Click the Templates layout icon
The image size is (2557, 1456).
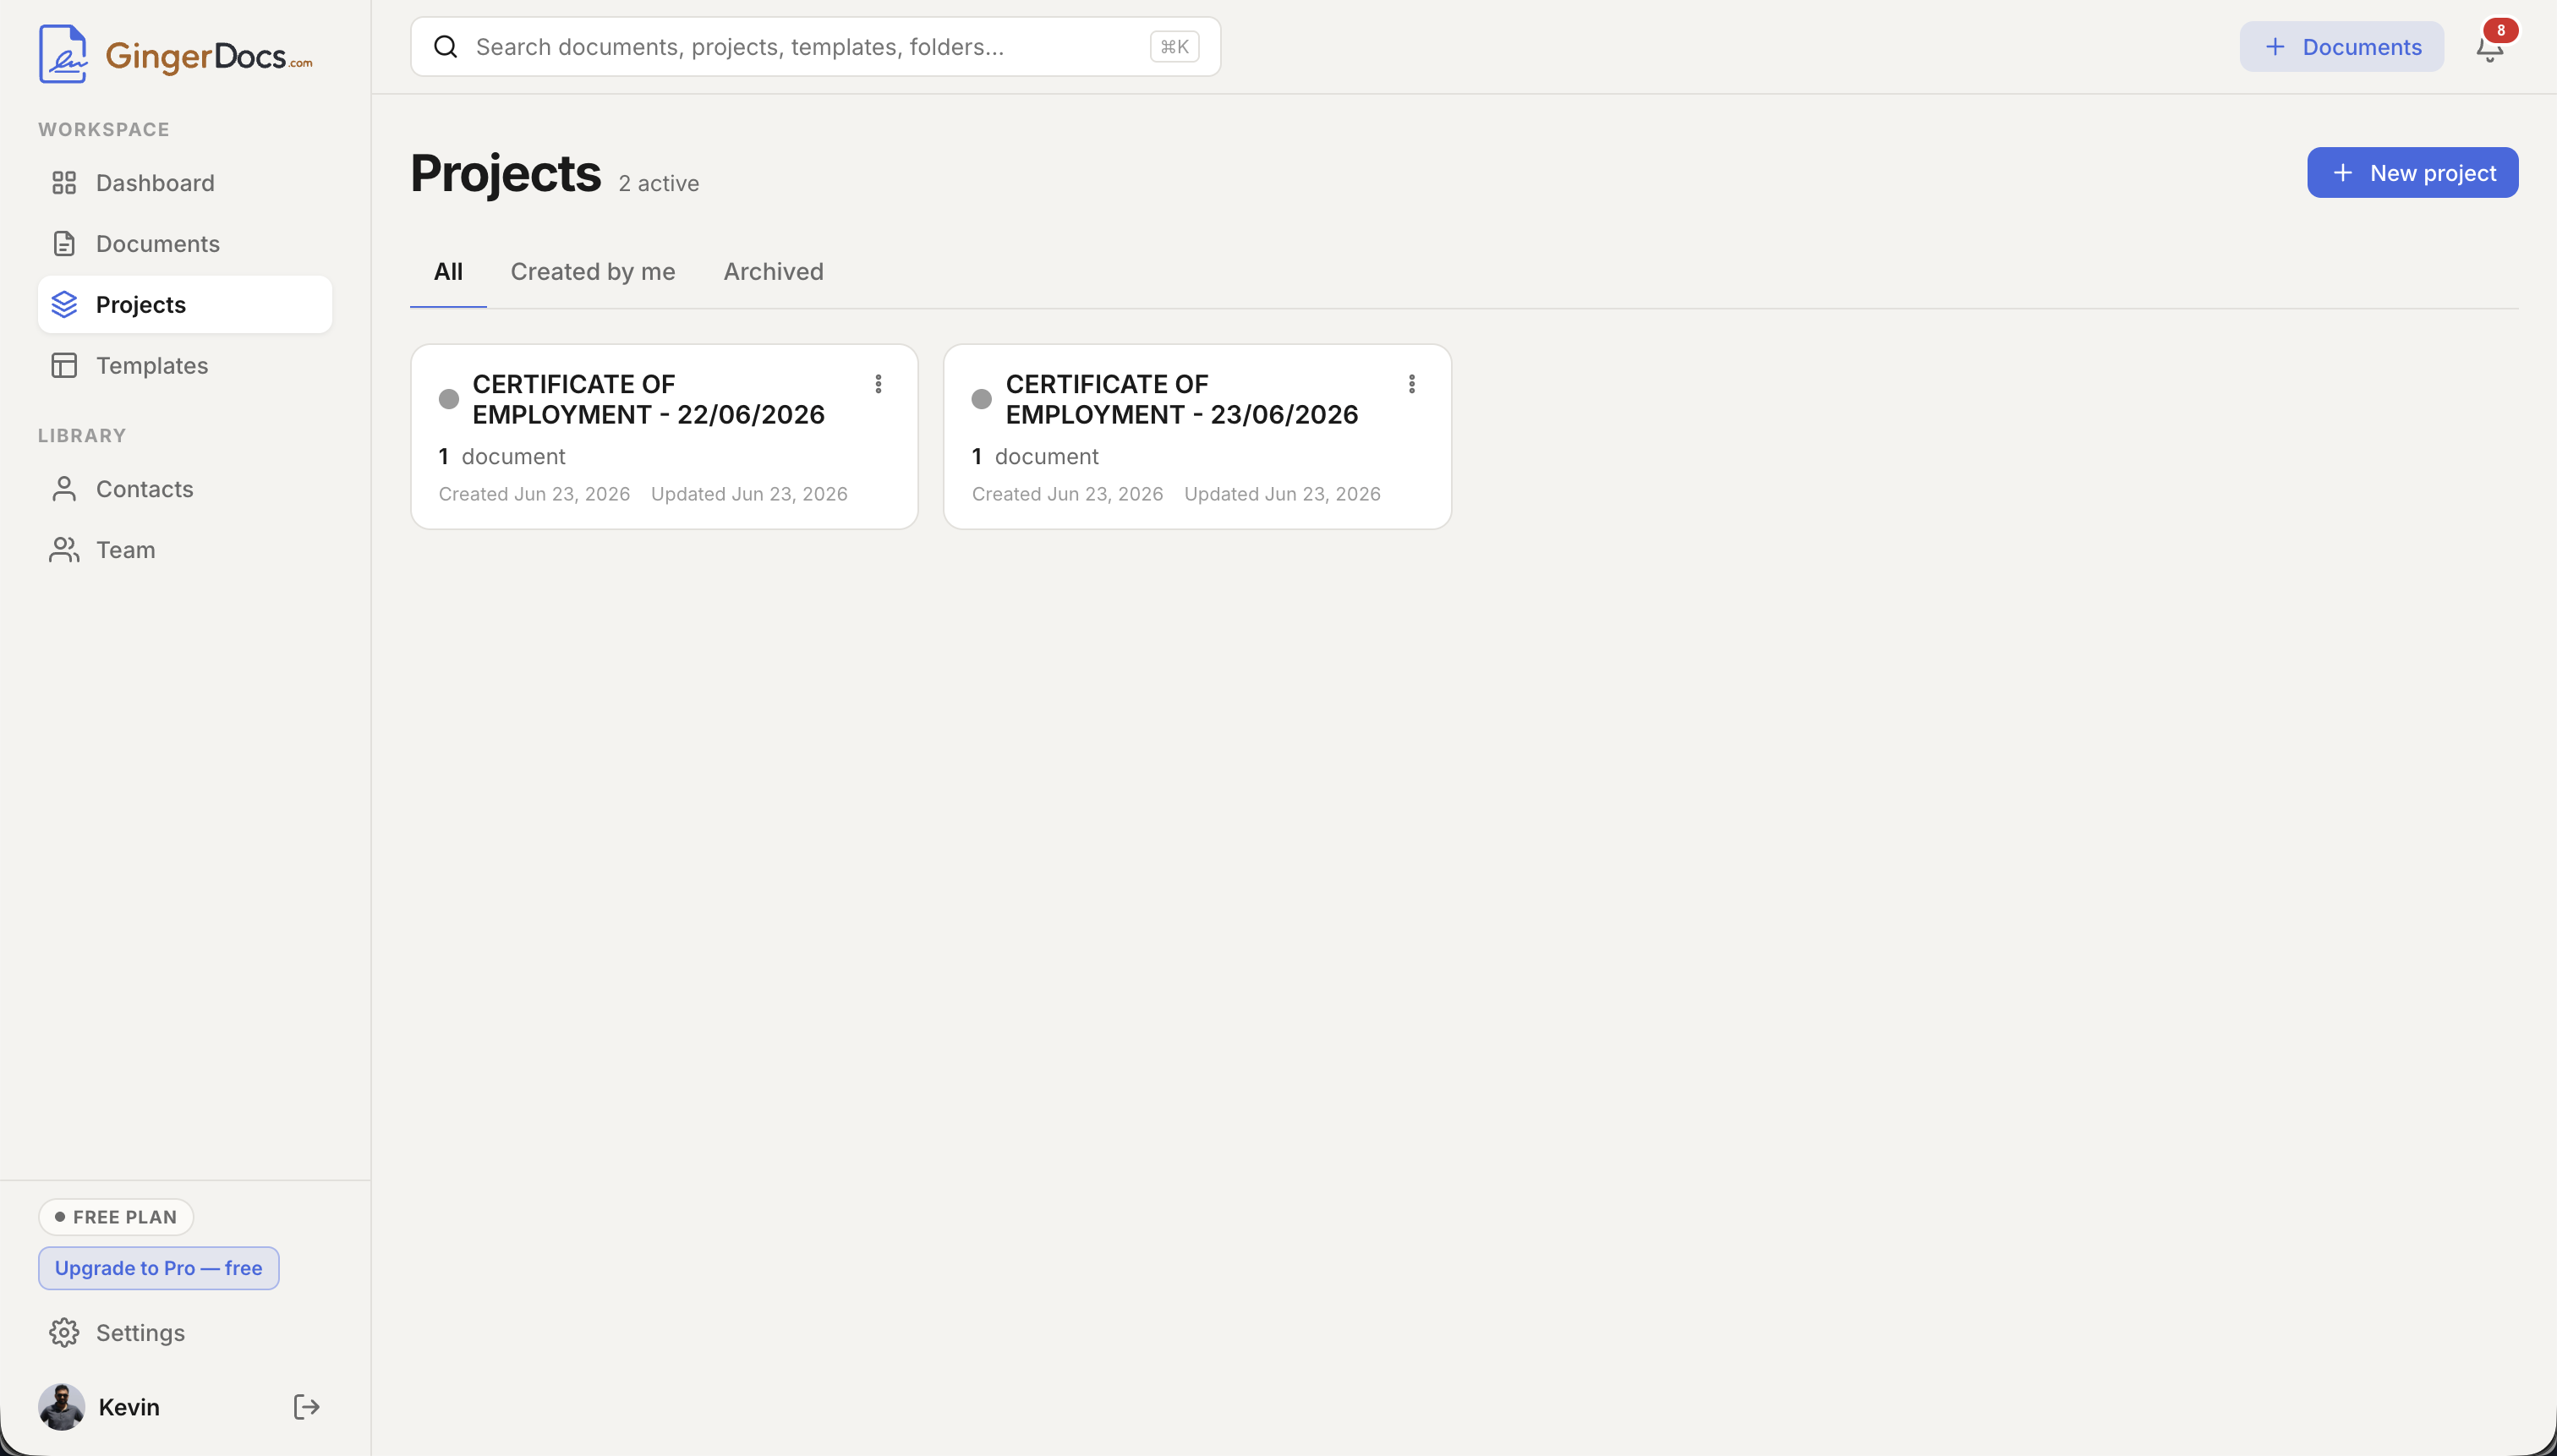click(x=64, y=366)
